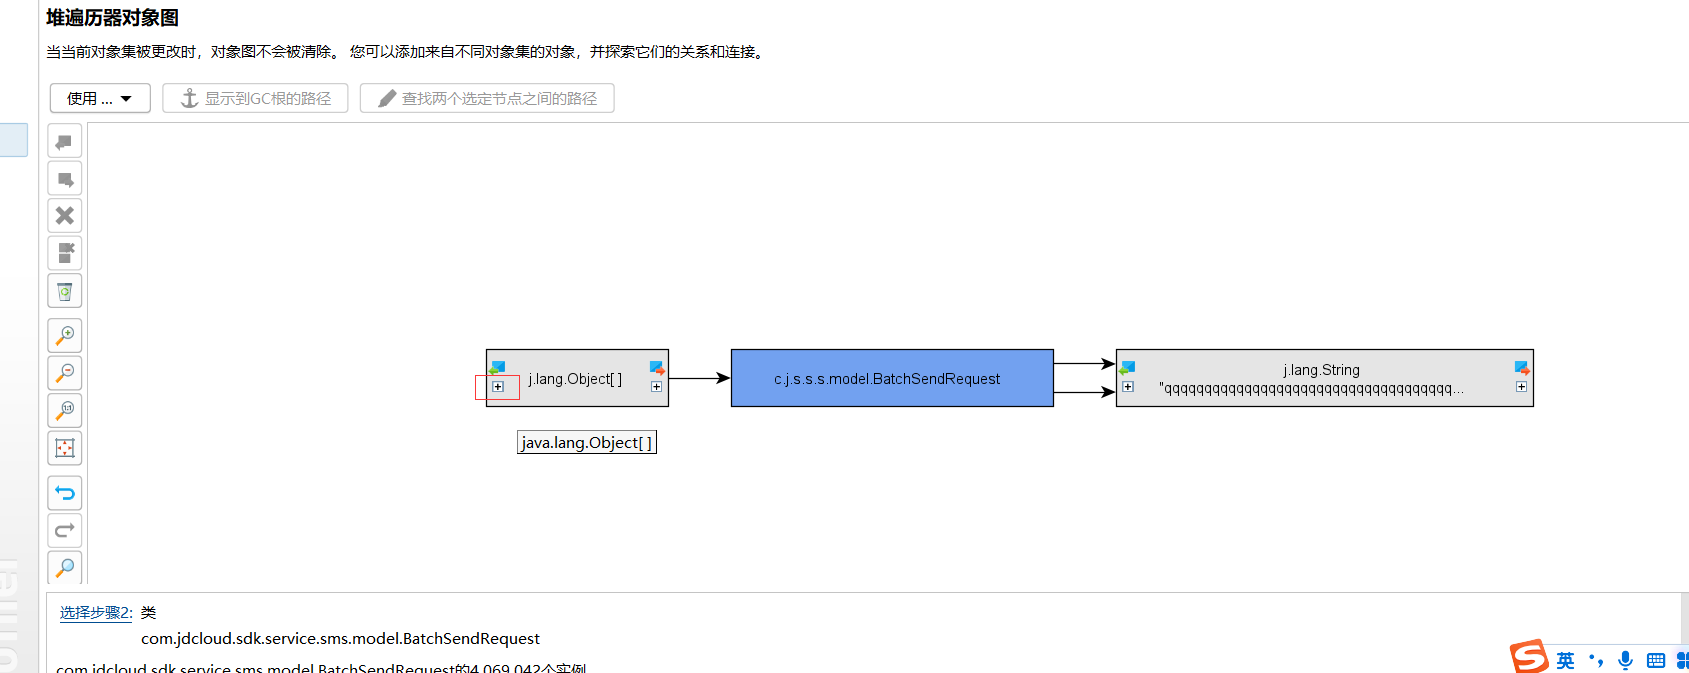This screenshot has height=673, width=1689.
Task: Click the show incoming references toolbar icon
Action: click(x=65, y=141)
